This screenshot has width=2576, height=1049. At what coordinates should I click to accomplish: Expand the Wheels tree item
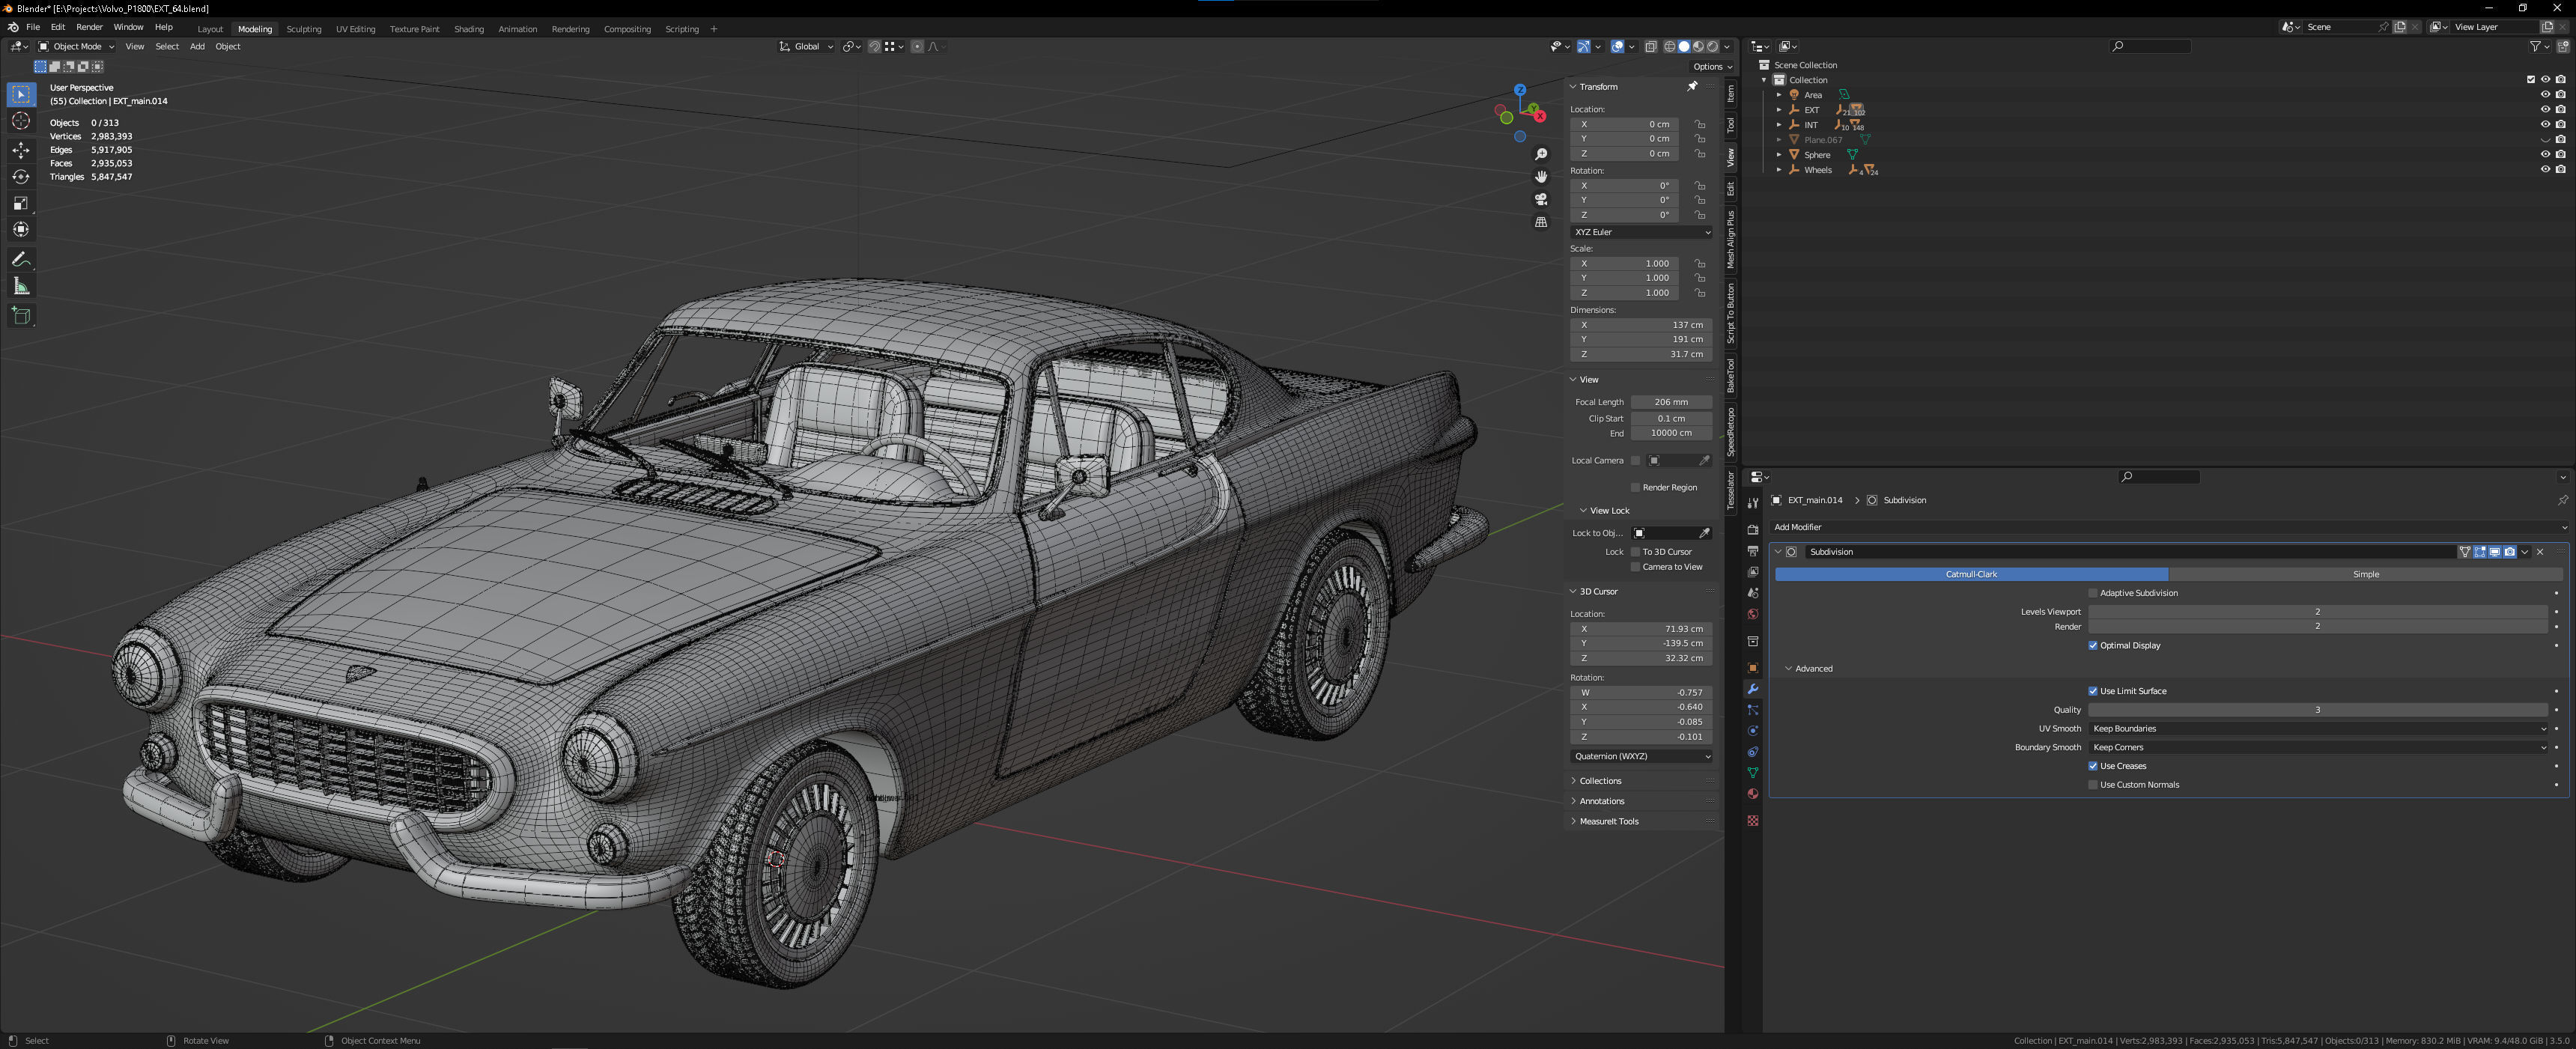click(x=1779, y=170)
